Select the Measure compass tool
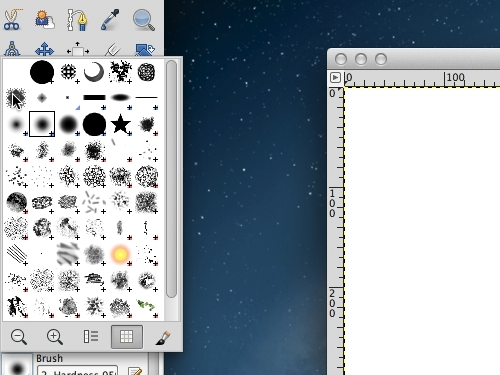The width and height of the screenshot is (500, 375). point(12,49)
